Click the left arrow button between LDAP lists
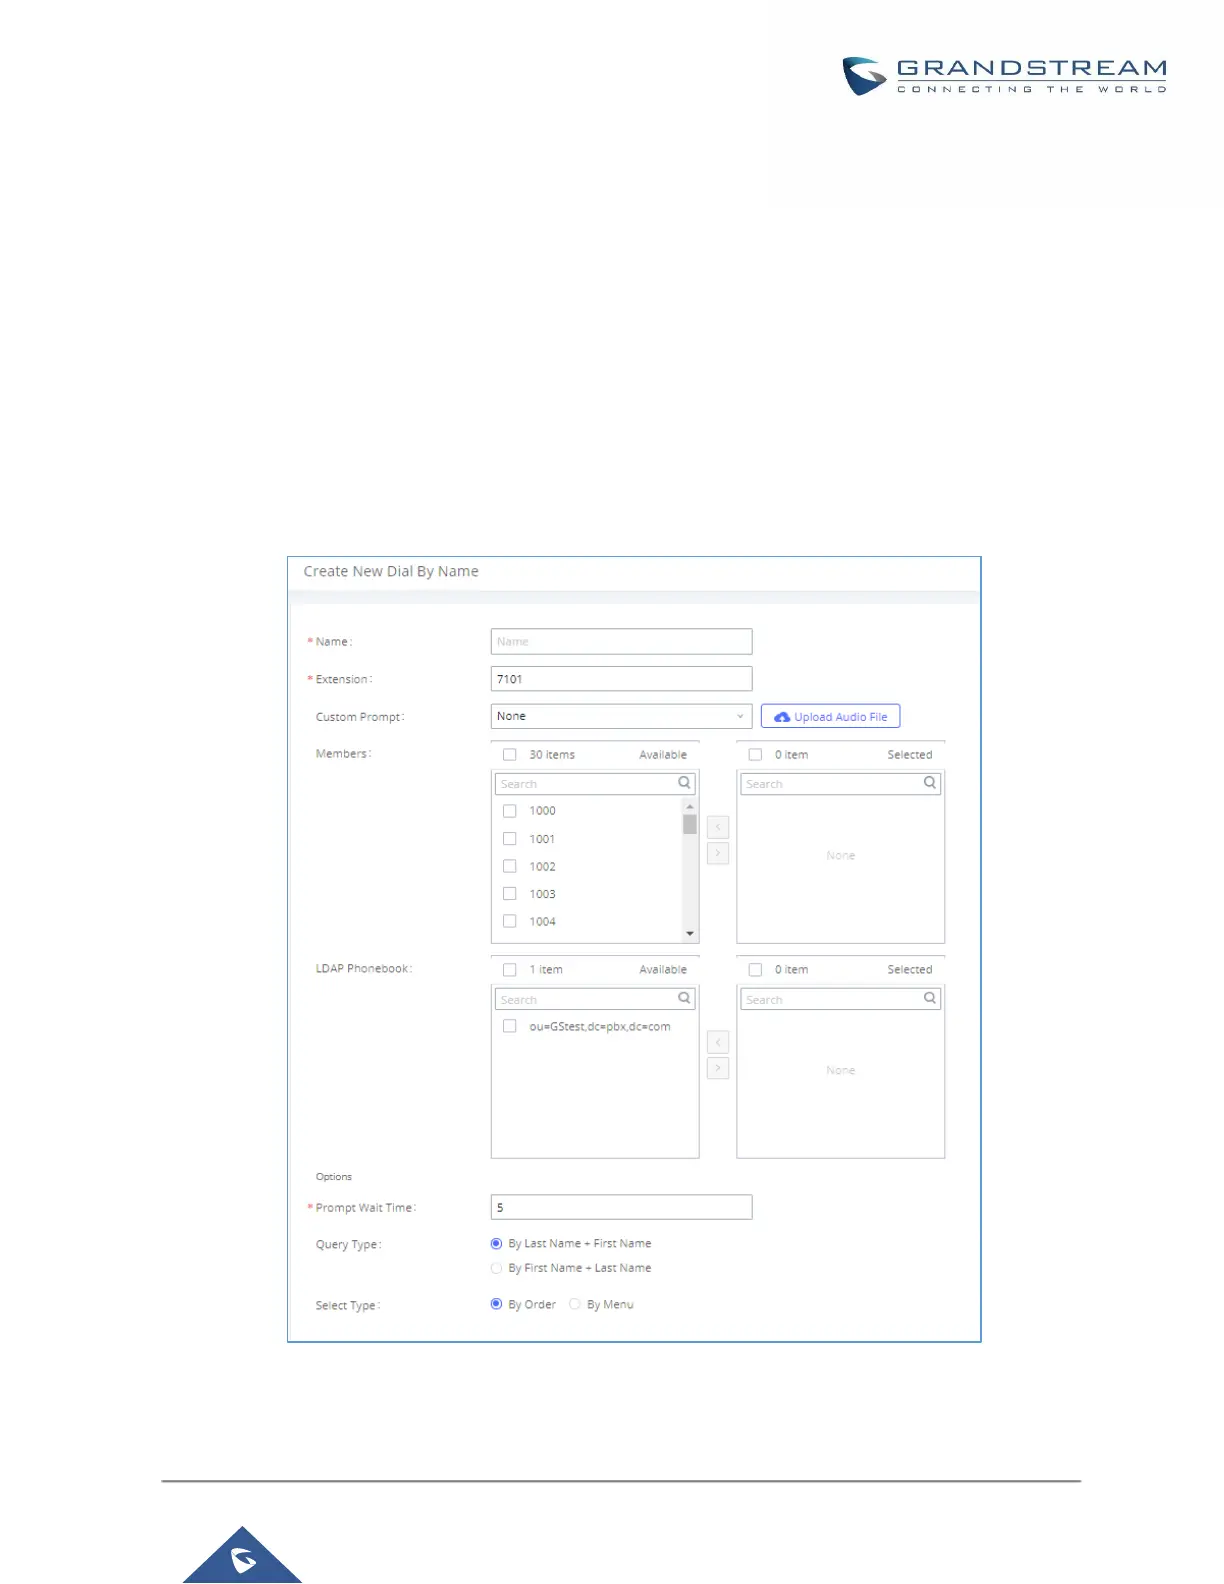Image resolution: width=1224 pixels, height=1584 pixels. tap(718, 1042)
